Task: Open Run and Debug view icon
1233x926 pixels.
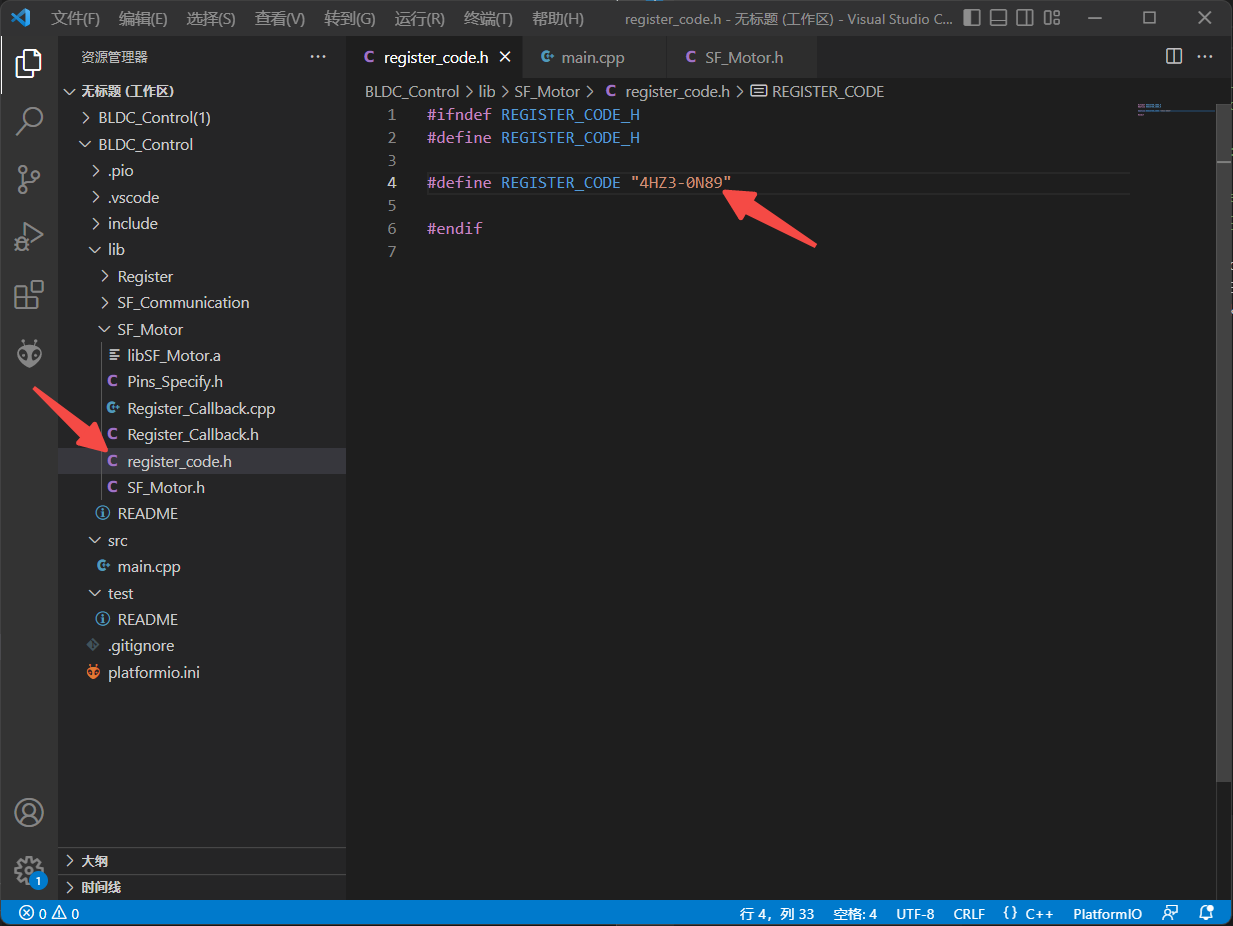Action: click(x=29, y=237)
